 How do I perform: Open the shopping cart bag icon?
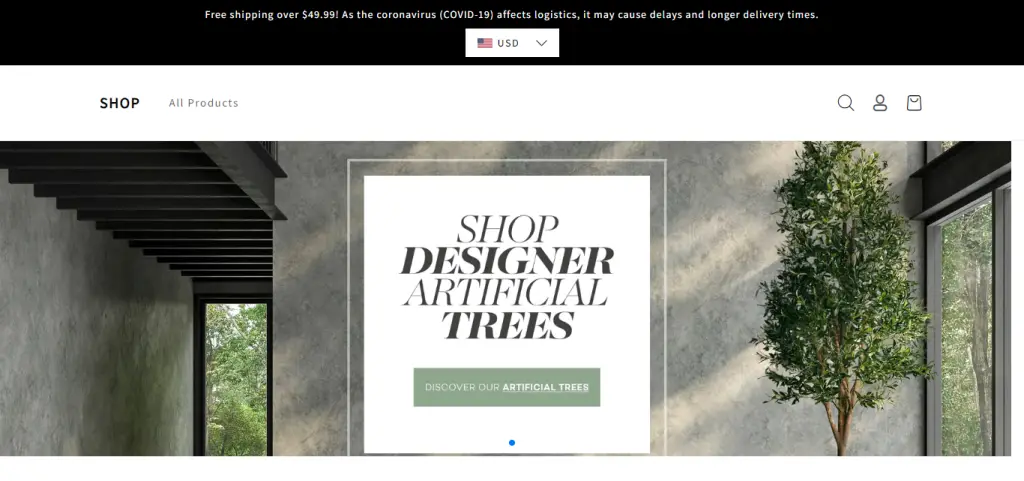click(914, 103)
